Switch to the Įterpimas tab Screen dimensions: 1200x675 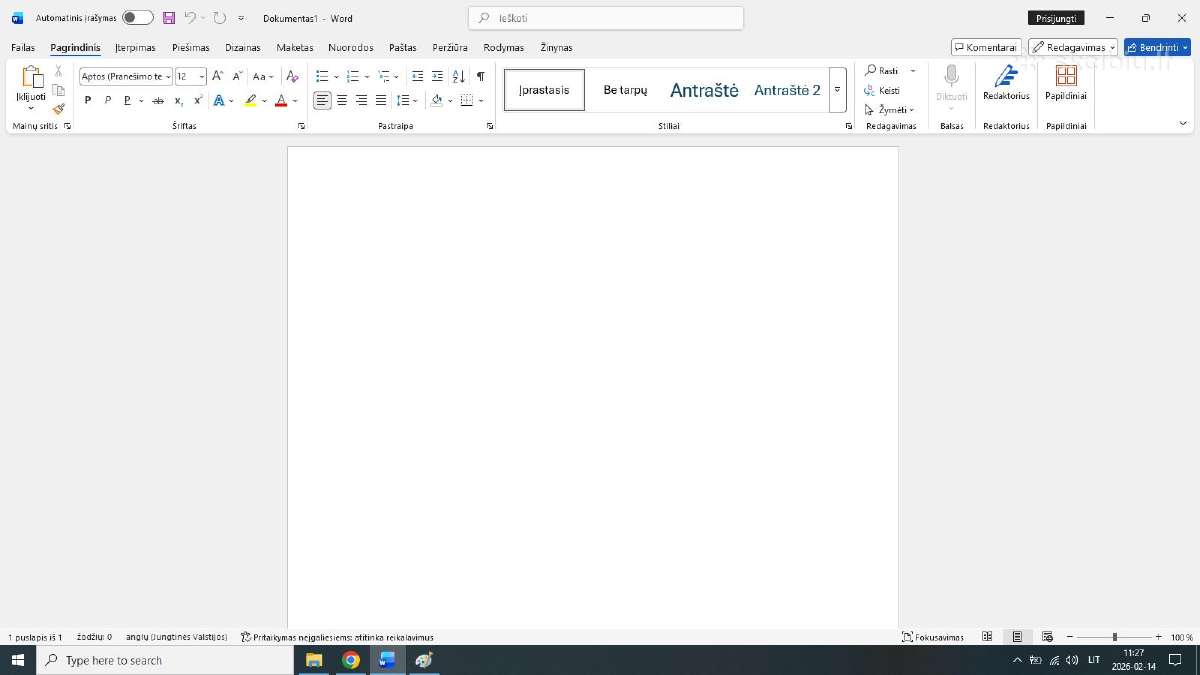(135, 47)
